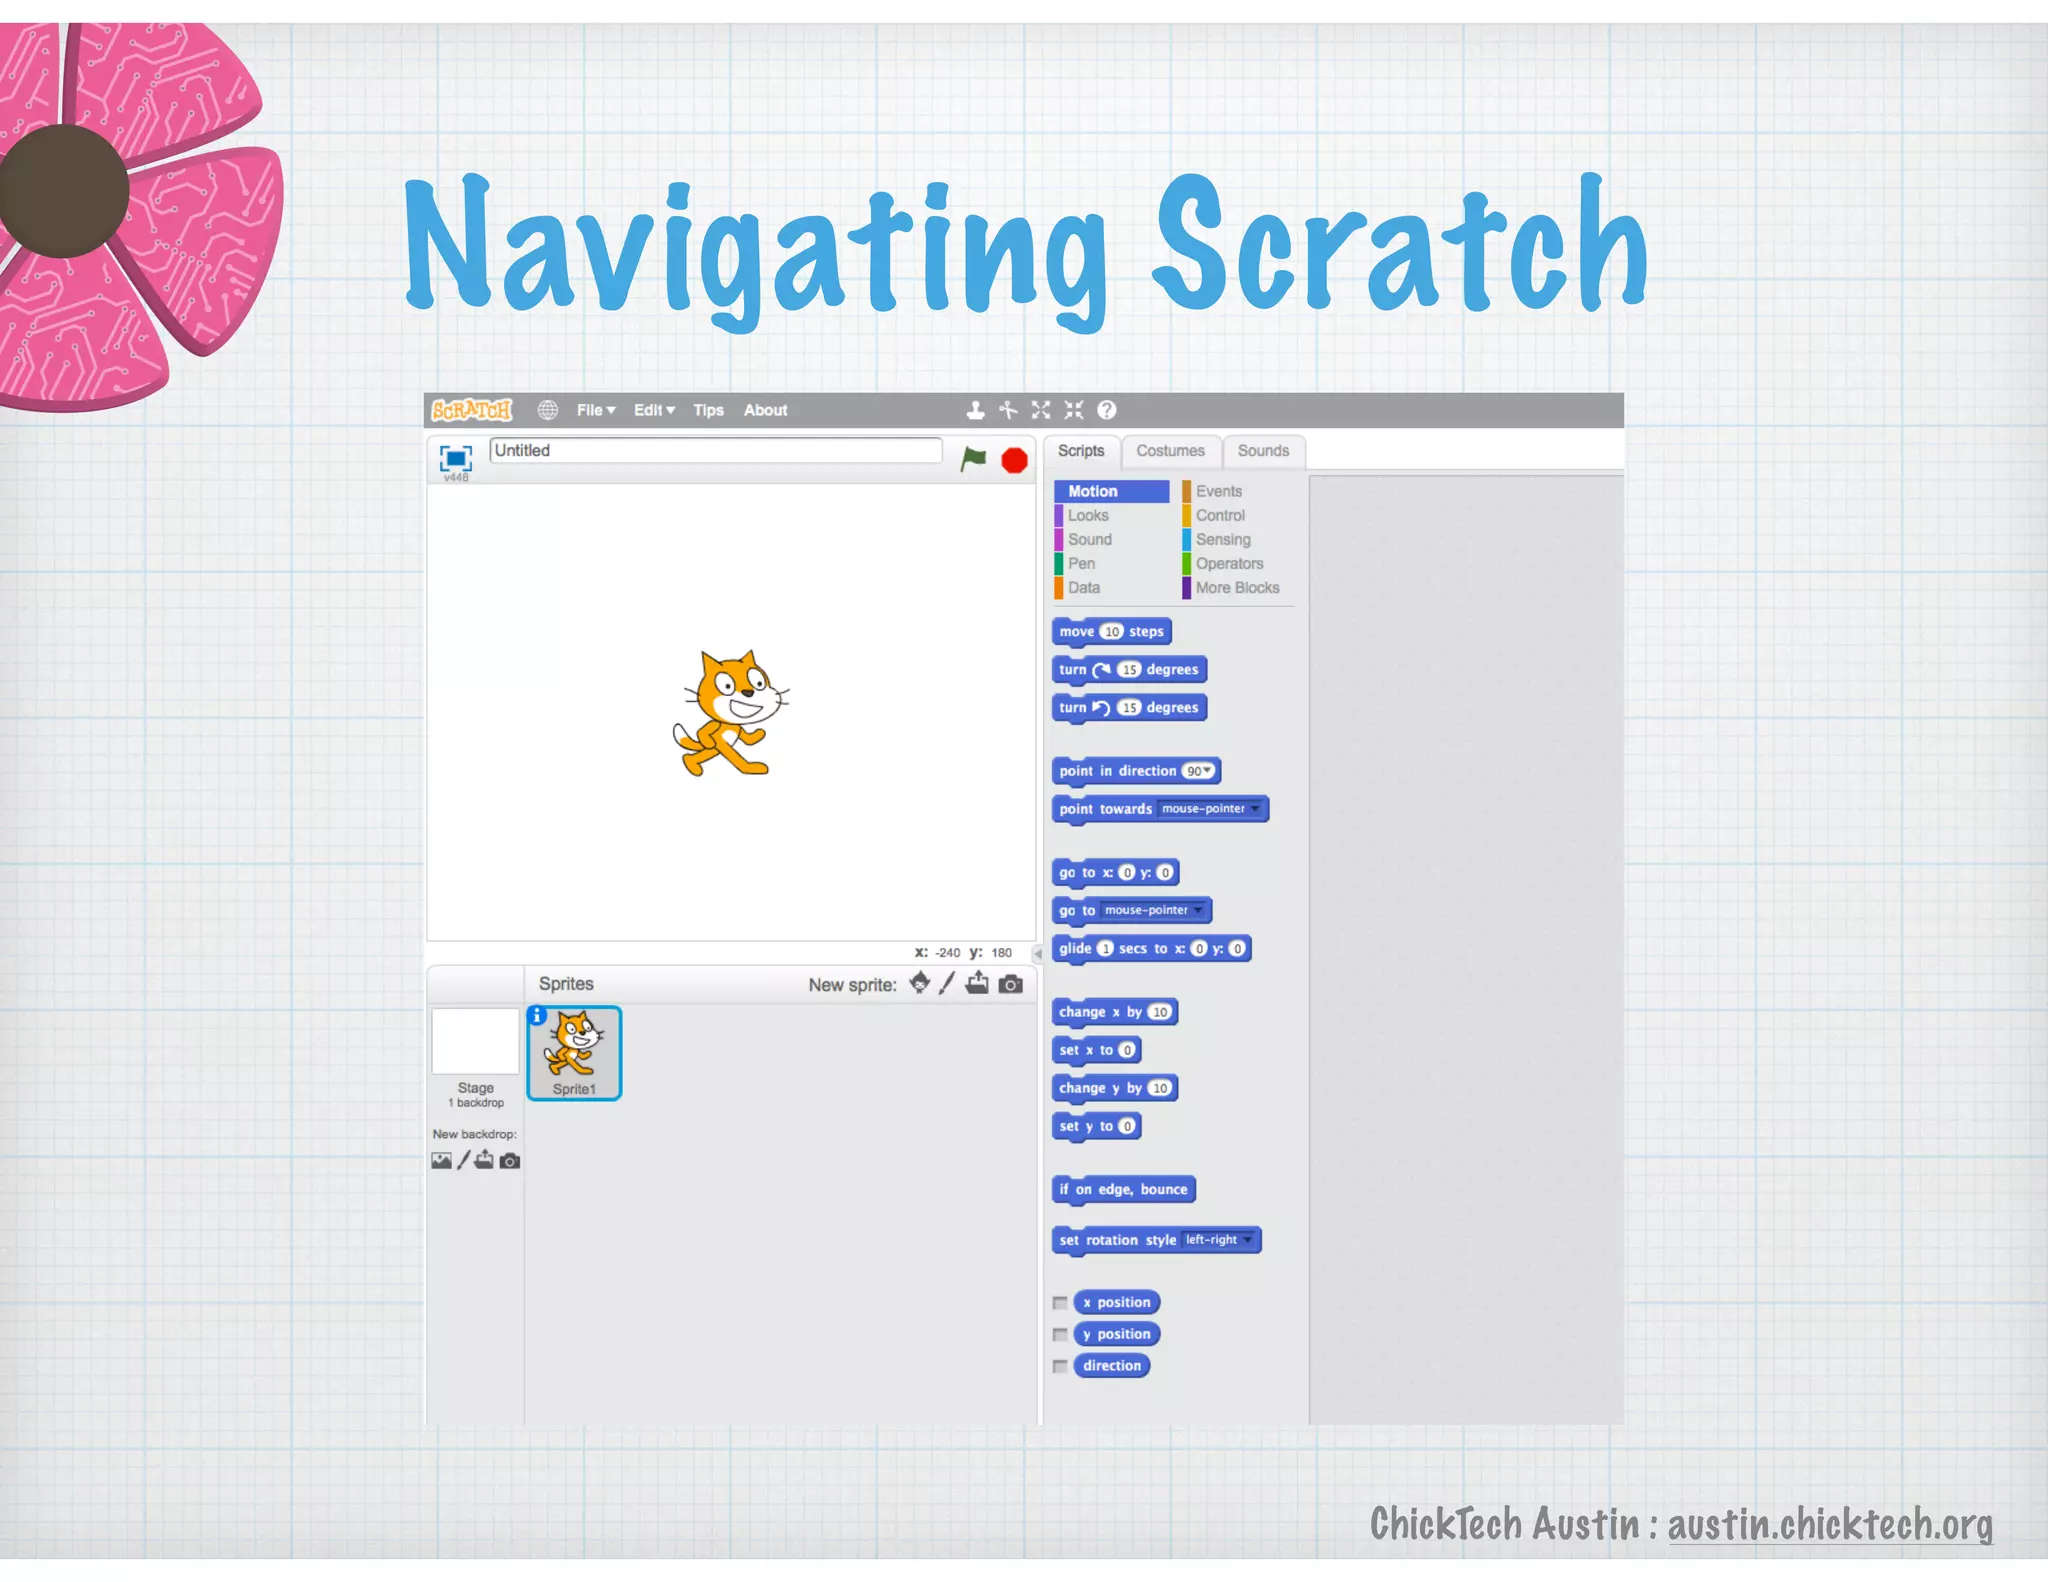Choose backdrop from library

441,1160
